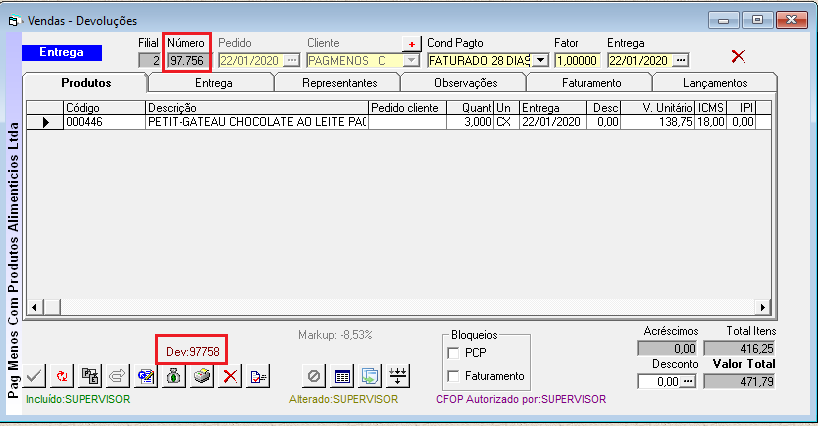Expand the Cond Pagto dropdown
Screen dimensions: 818x426
tap(541, 60)
